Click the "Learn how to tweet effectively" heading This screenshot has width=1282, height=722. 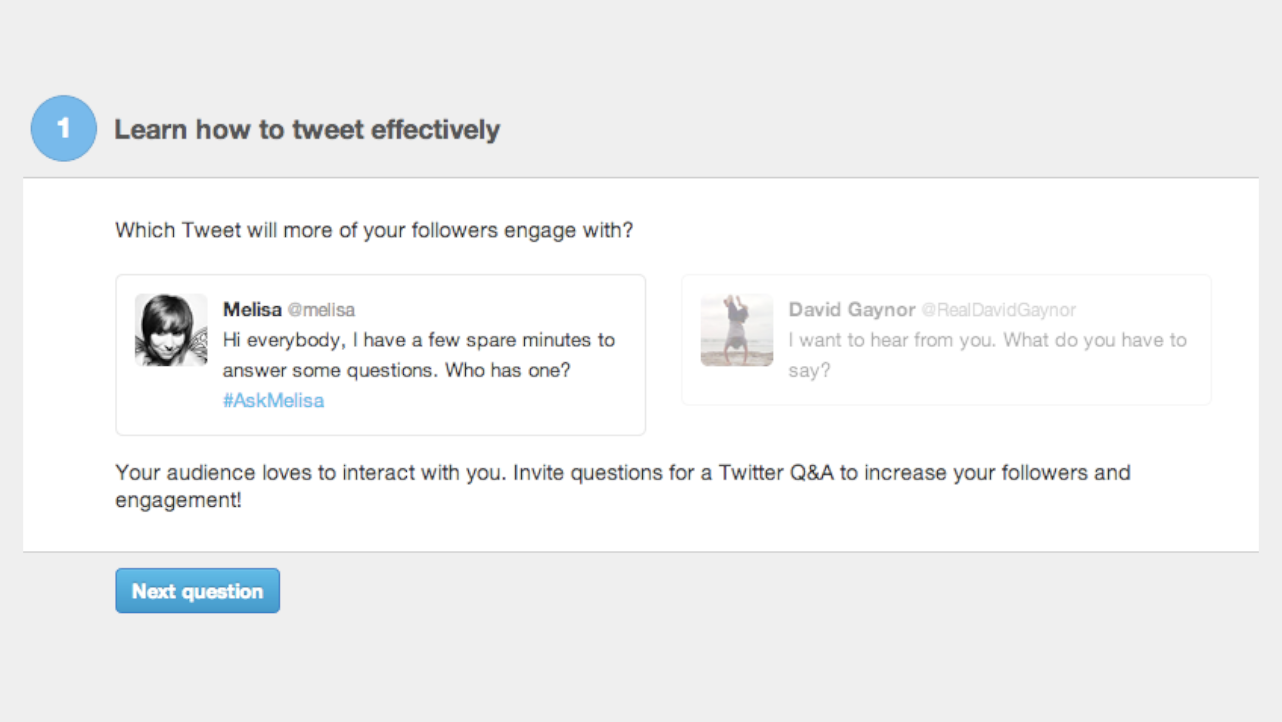point(308,129)
